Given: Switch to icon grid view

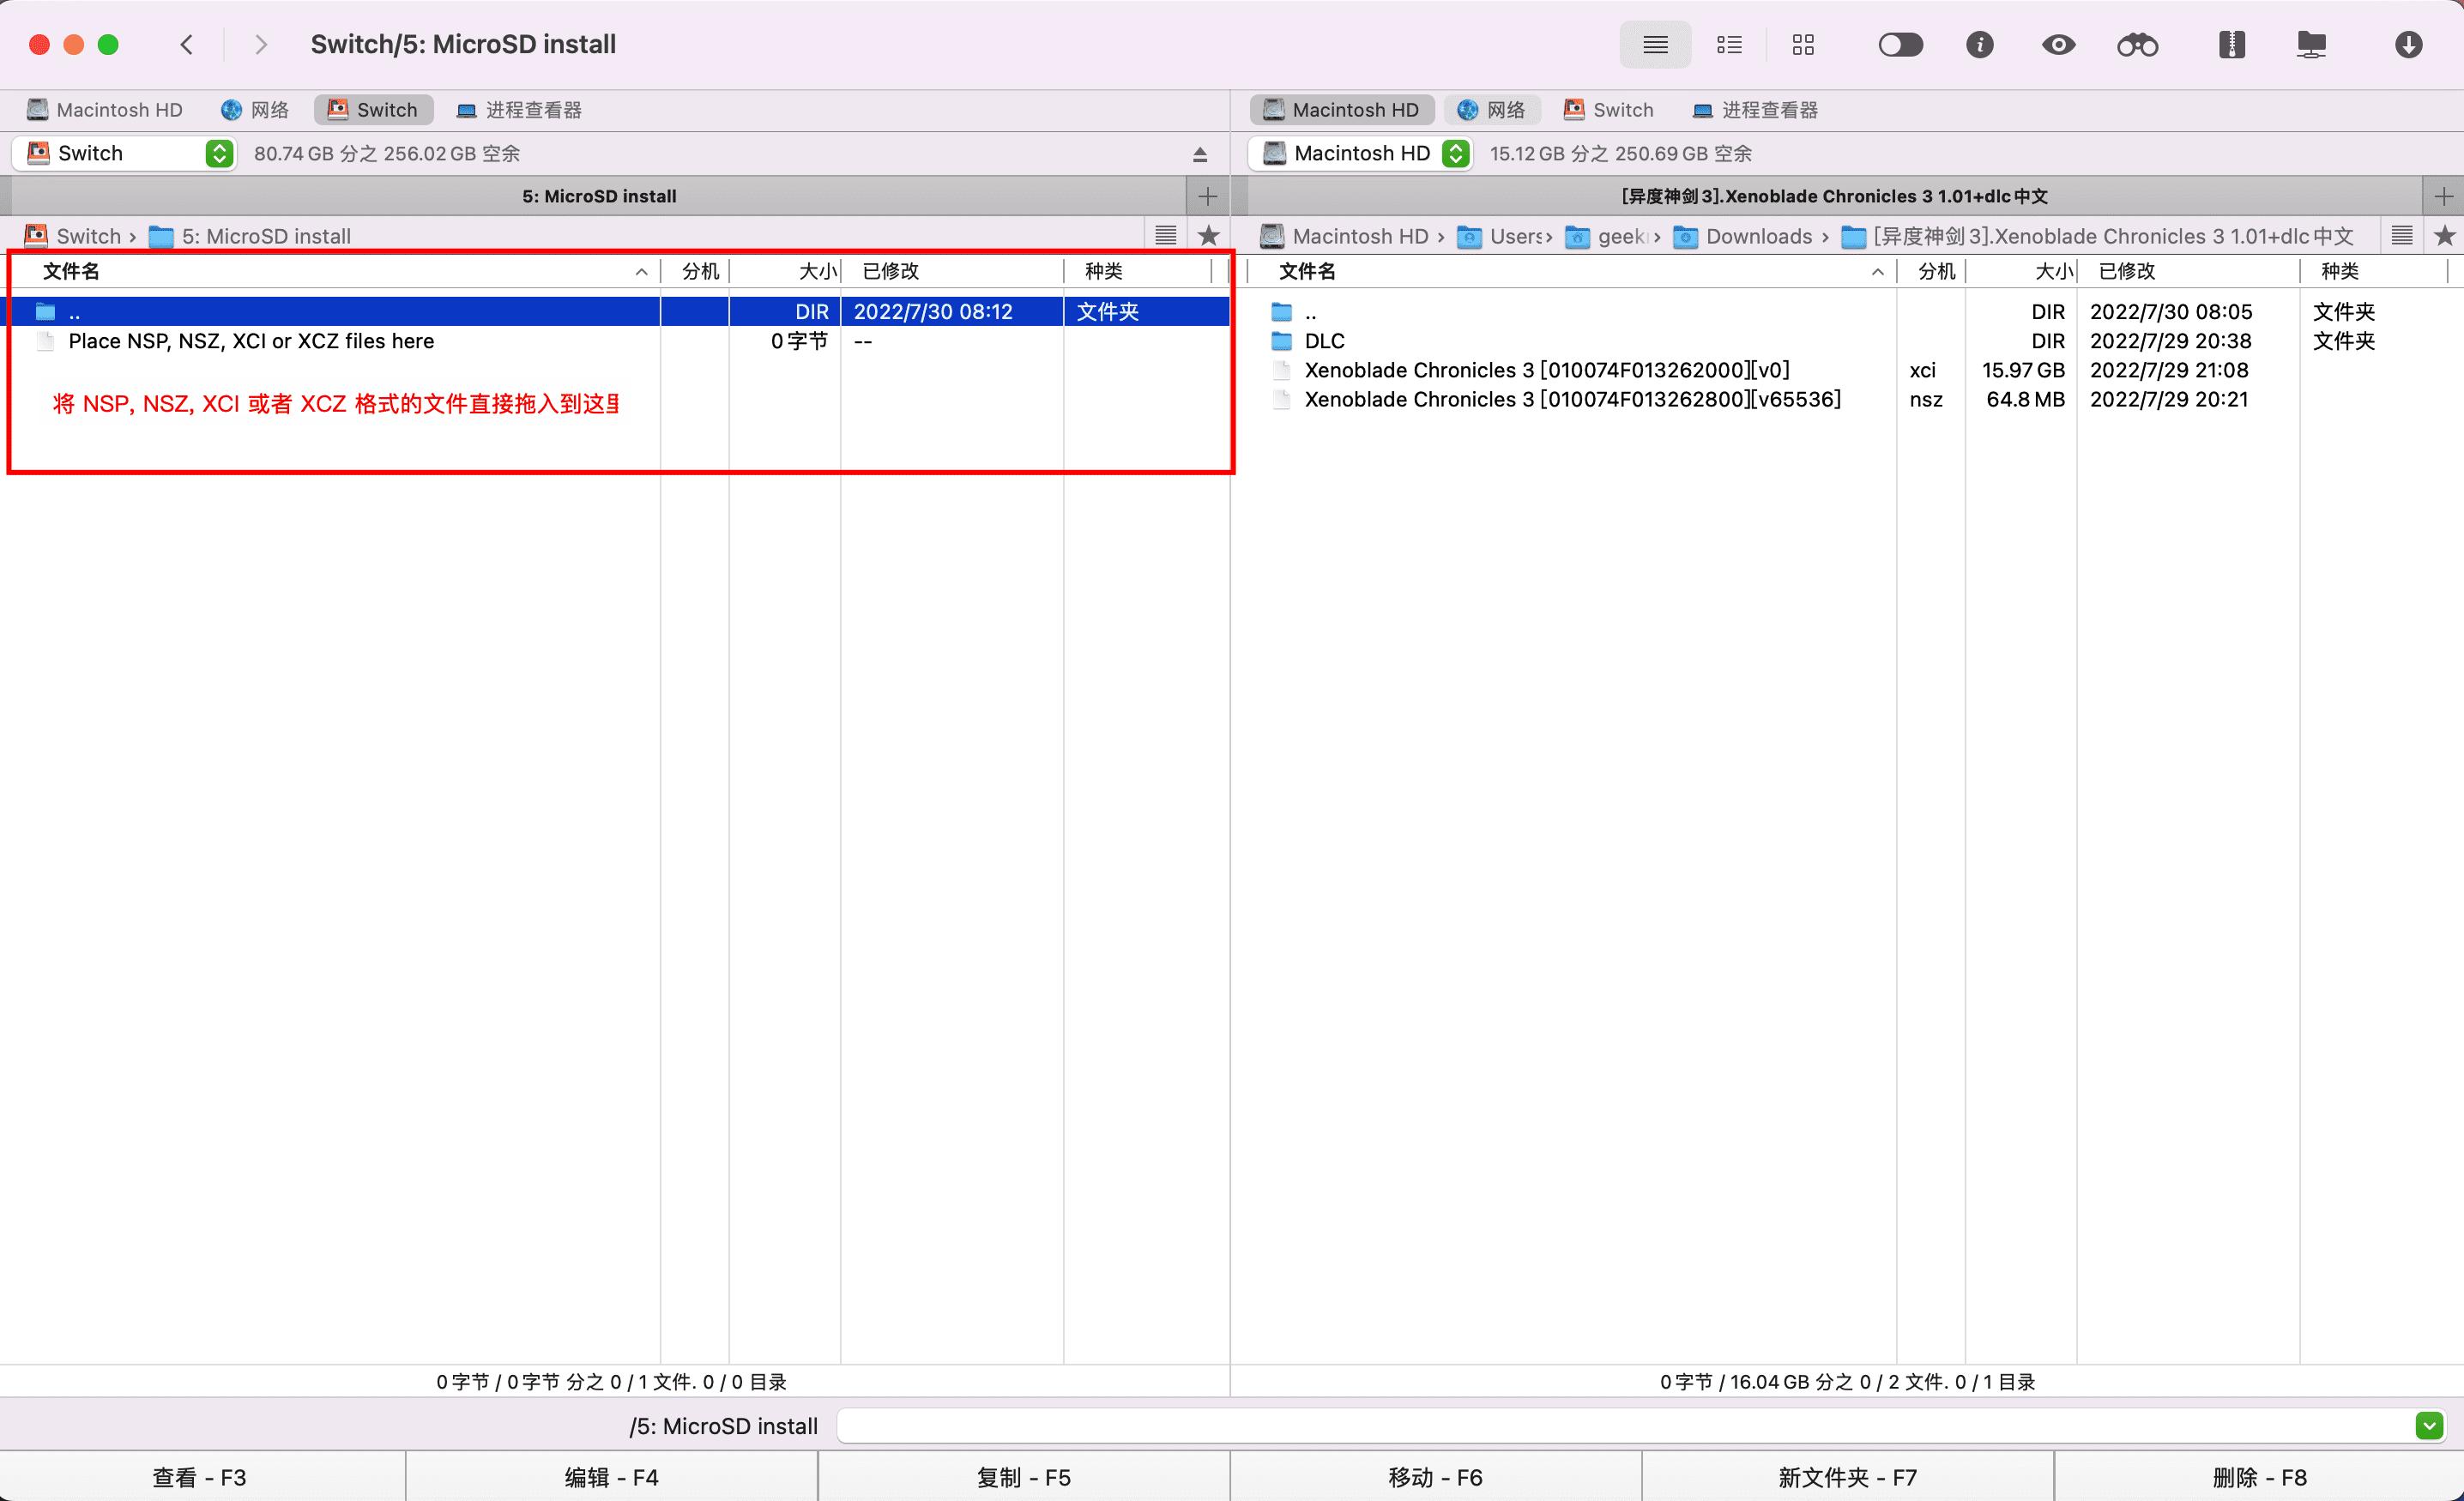Looking at the screenshot, I should click(x=1802, y=45).
